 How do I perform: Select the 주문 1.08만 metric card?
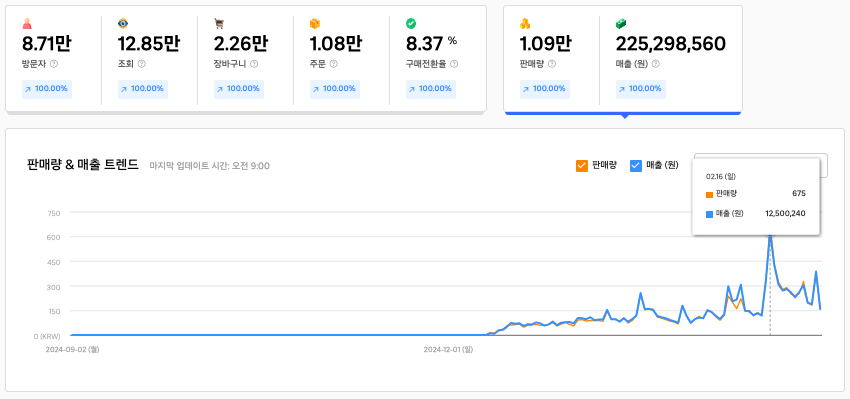(342, 60)
